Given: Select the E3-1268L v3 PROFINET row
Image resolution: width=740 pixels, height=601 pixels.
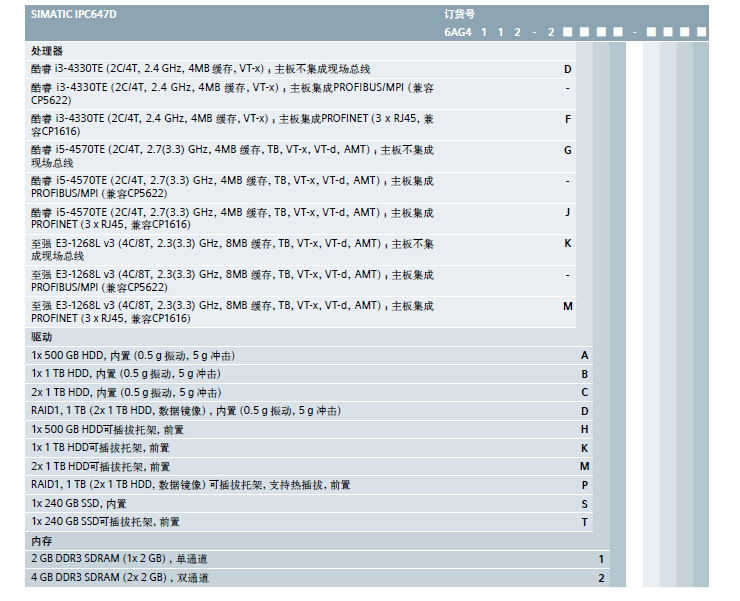Looking at the screenshot, I should click(232, 312).
